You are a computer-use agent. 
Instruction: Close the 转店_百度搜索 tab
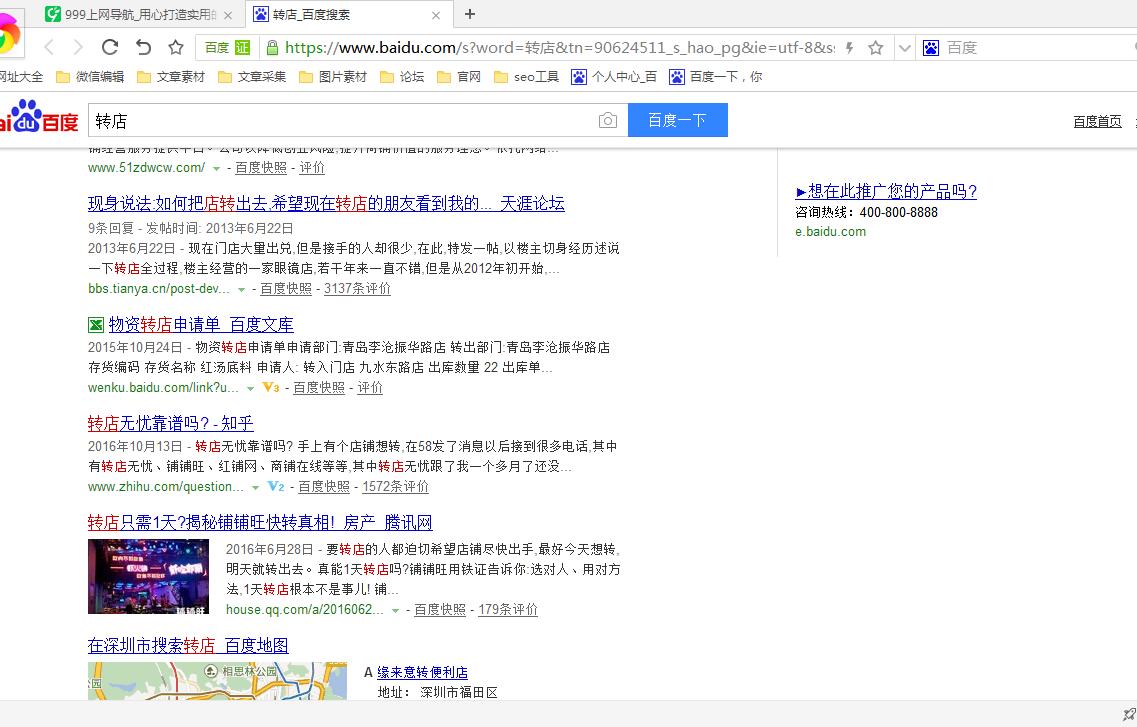436,15
